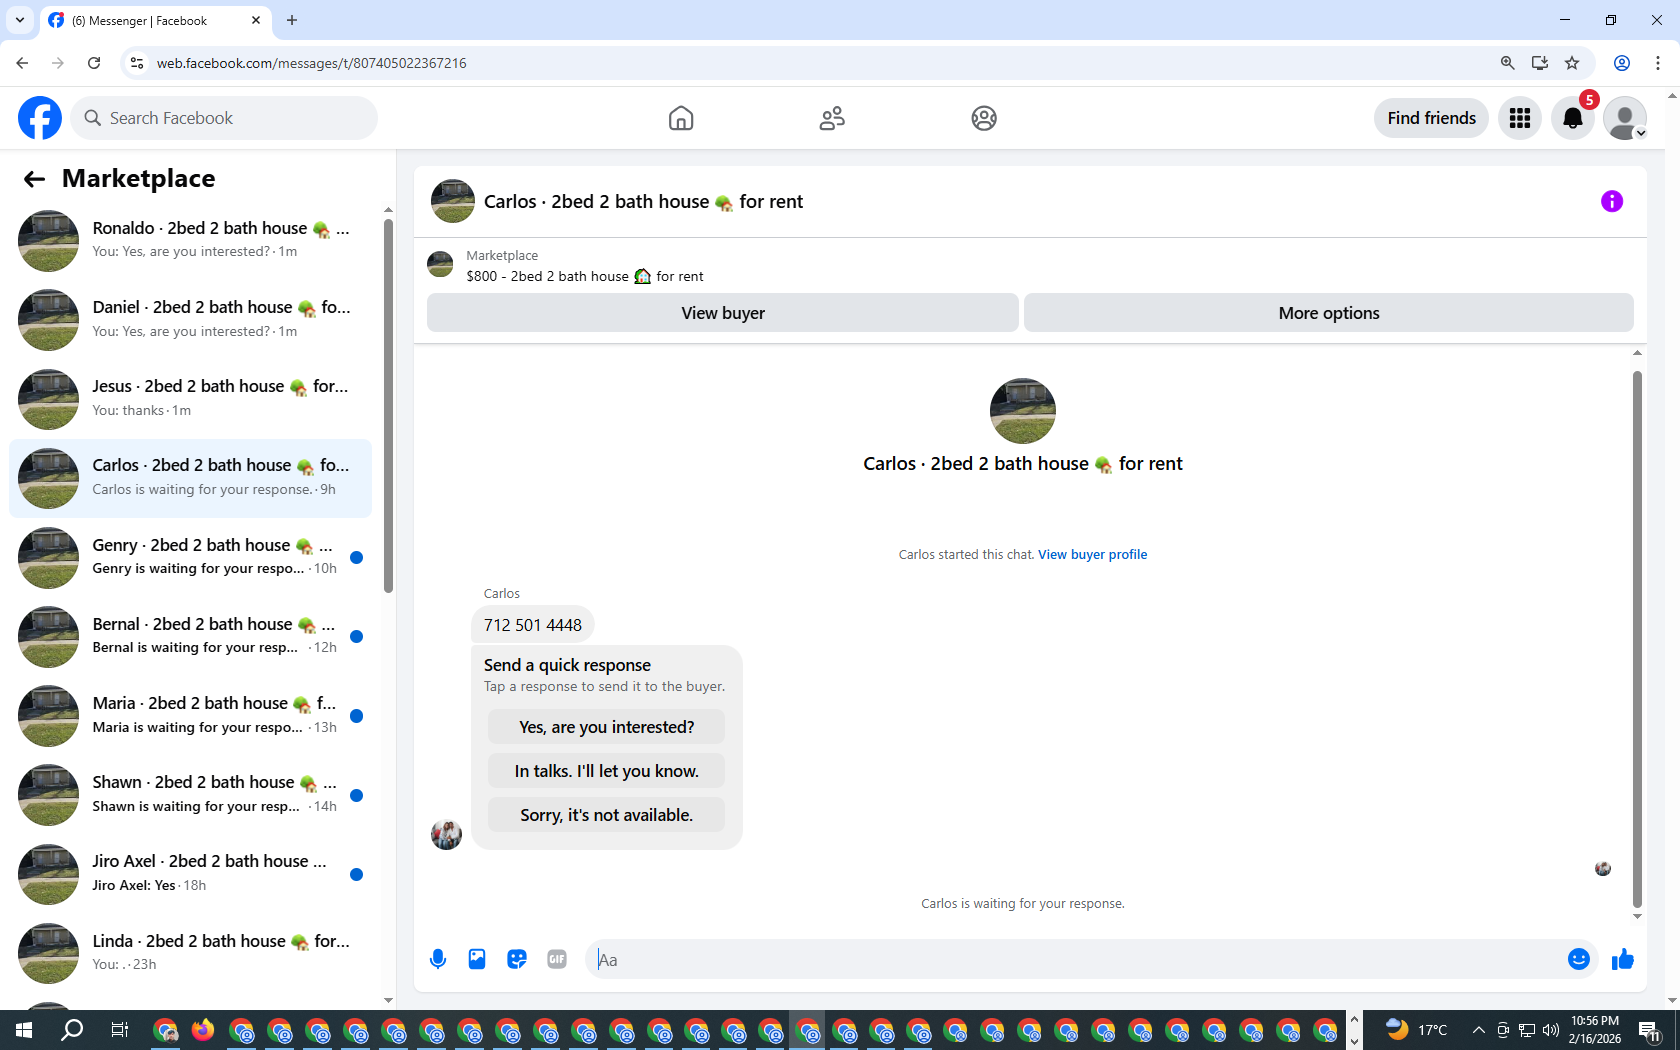Send quick response 'Yes, are you interested?'
The height and width of the screenshot is (1050, 1680).
pyautogui.click(x=606, y=727)
